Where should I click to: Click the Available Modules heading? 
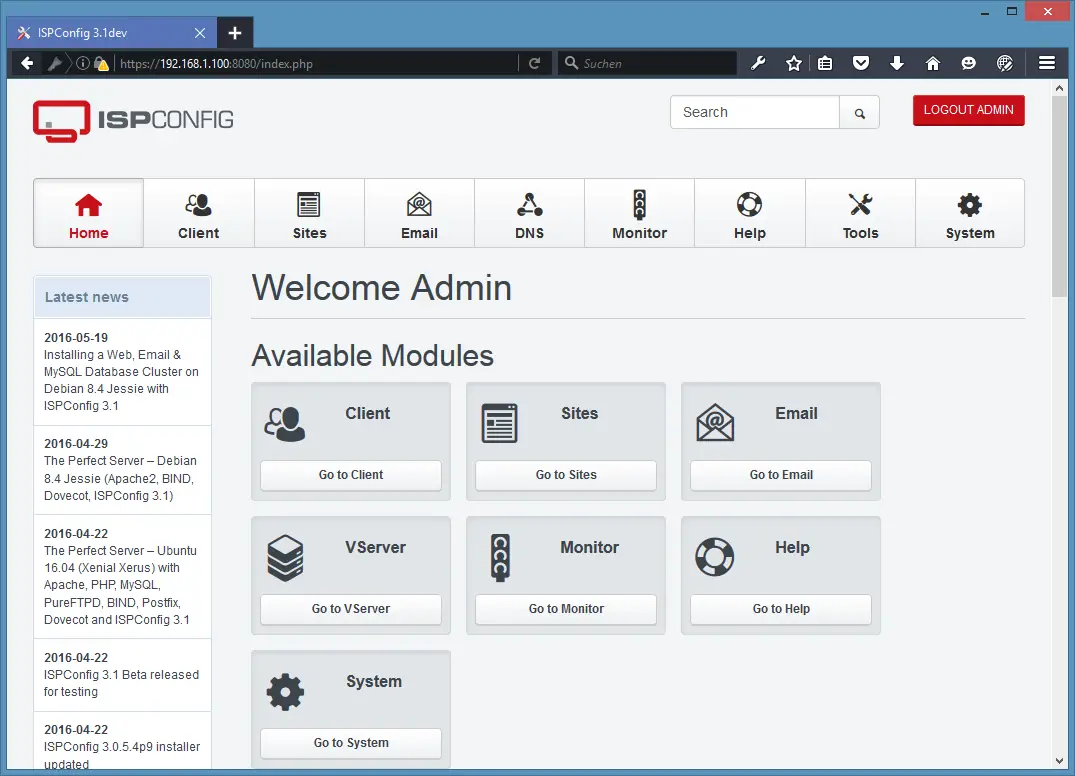click(372, 355)
